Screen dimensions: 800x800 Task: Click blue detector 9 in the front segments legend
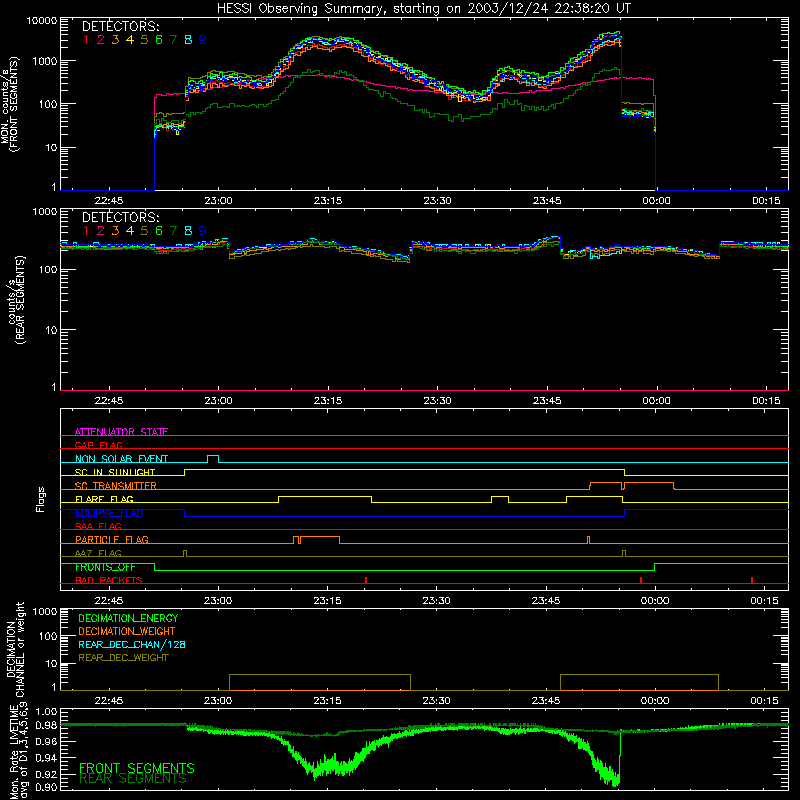[x=203, y=40]
